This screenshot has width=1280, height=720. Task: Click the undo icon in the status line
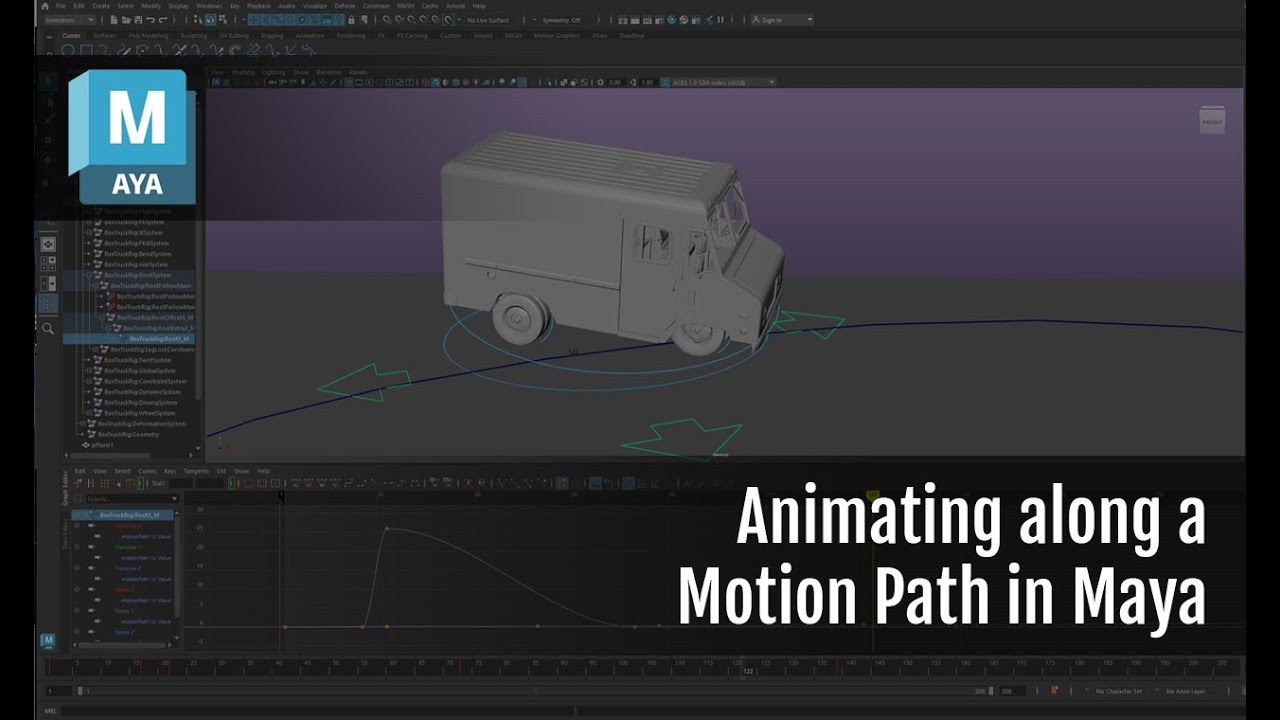[x=150, y=20]
